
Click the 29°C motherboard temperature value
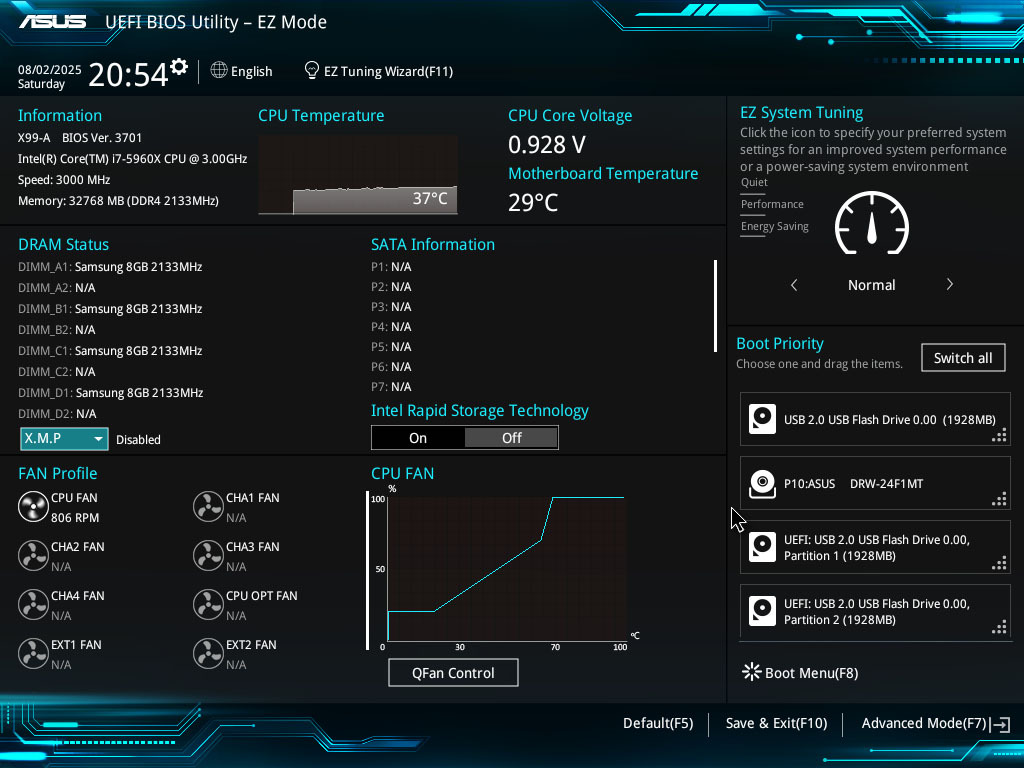point(533,202)
